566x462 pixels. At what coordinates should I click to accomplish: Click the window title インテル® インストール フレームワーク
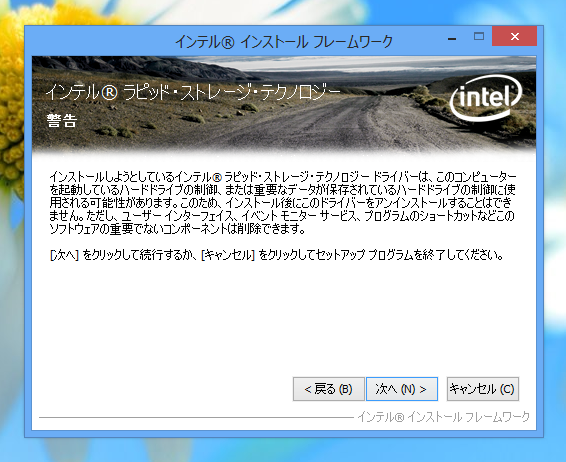click(284, 42)
